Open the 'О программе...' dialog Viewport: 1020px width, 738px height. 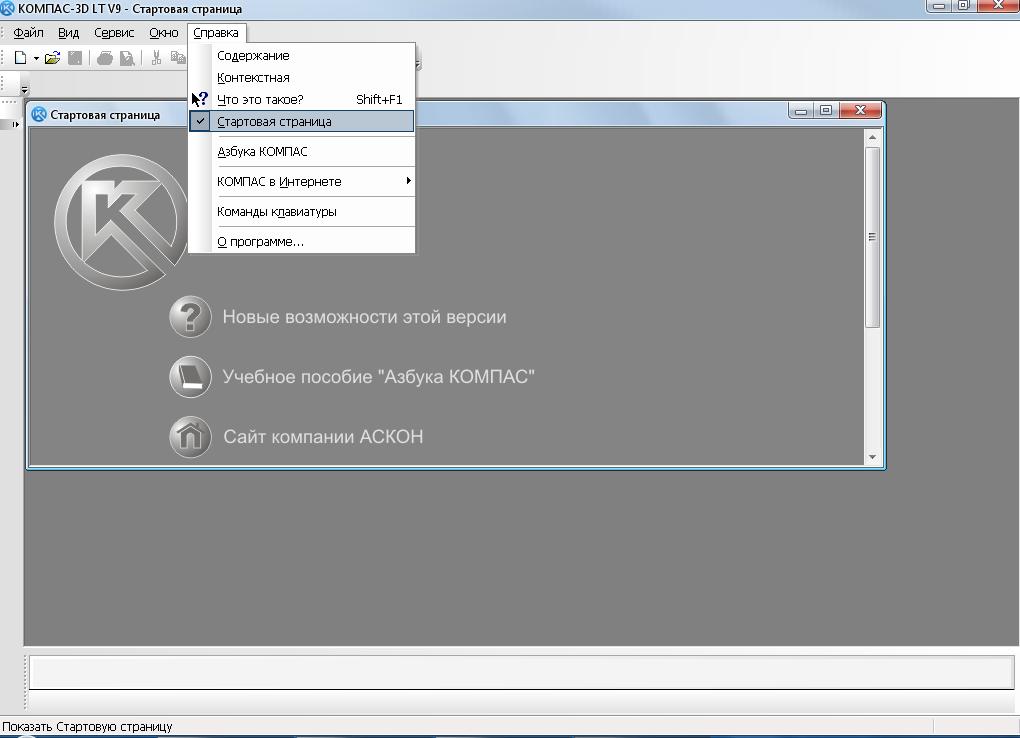point(302,241)
